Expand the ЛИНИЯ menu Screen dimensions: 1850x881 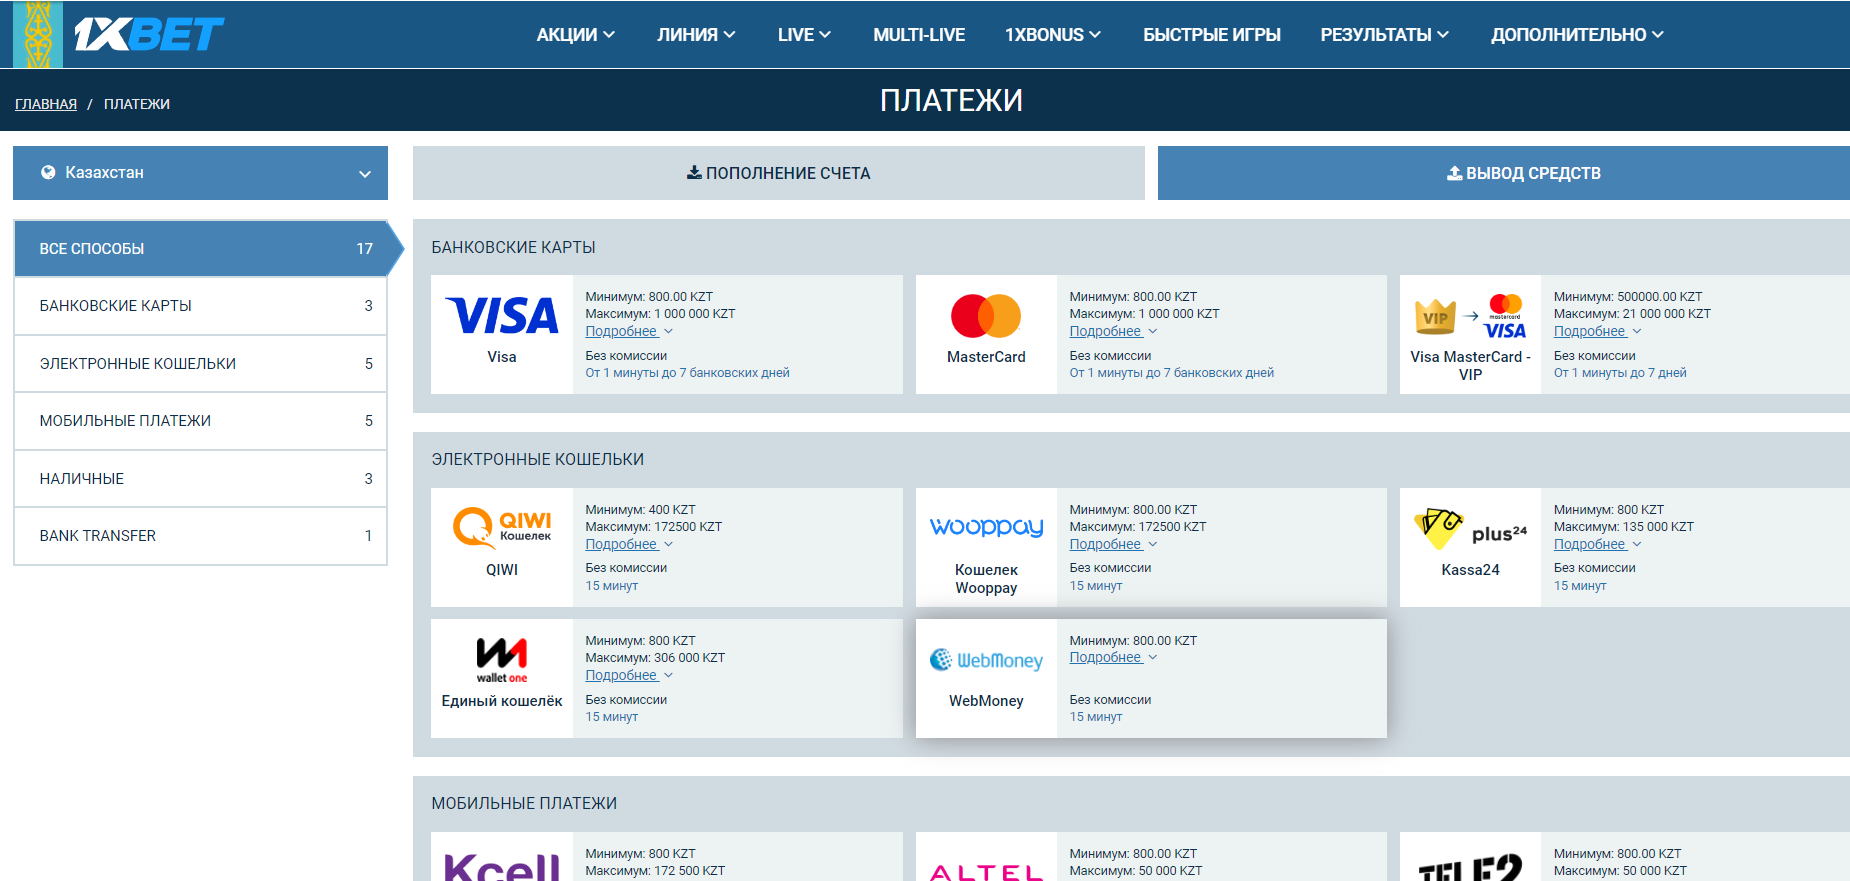tap(696, 35)
